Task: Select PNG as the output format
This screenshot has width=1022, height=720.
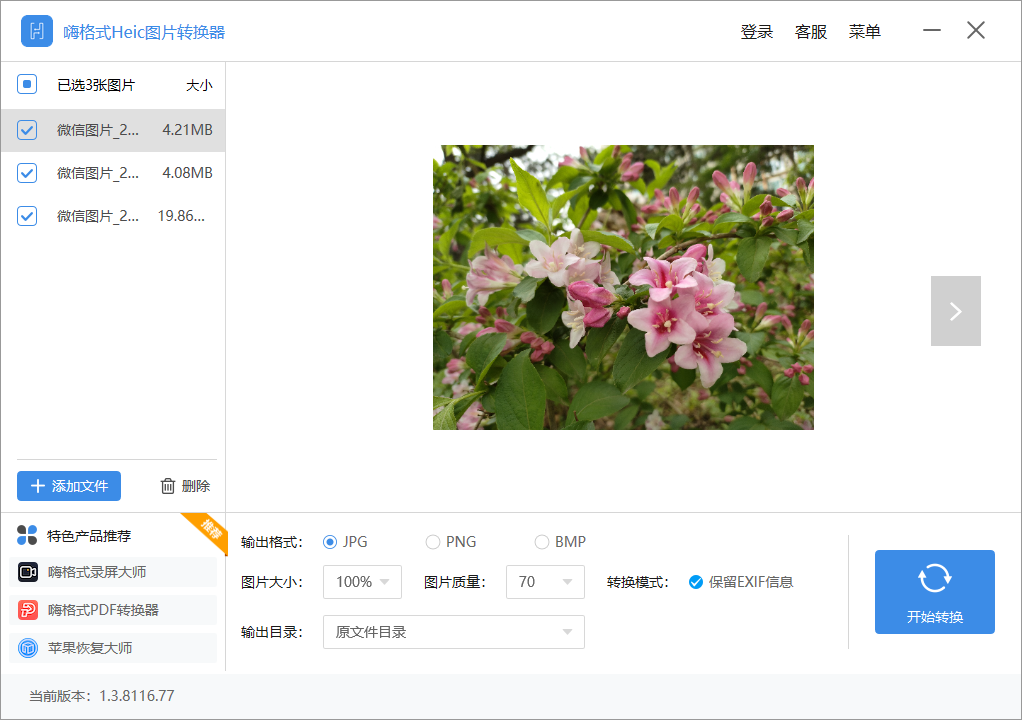Action: click(431, 541)
